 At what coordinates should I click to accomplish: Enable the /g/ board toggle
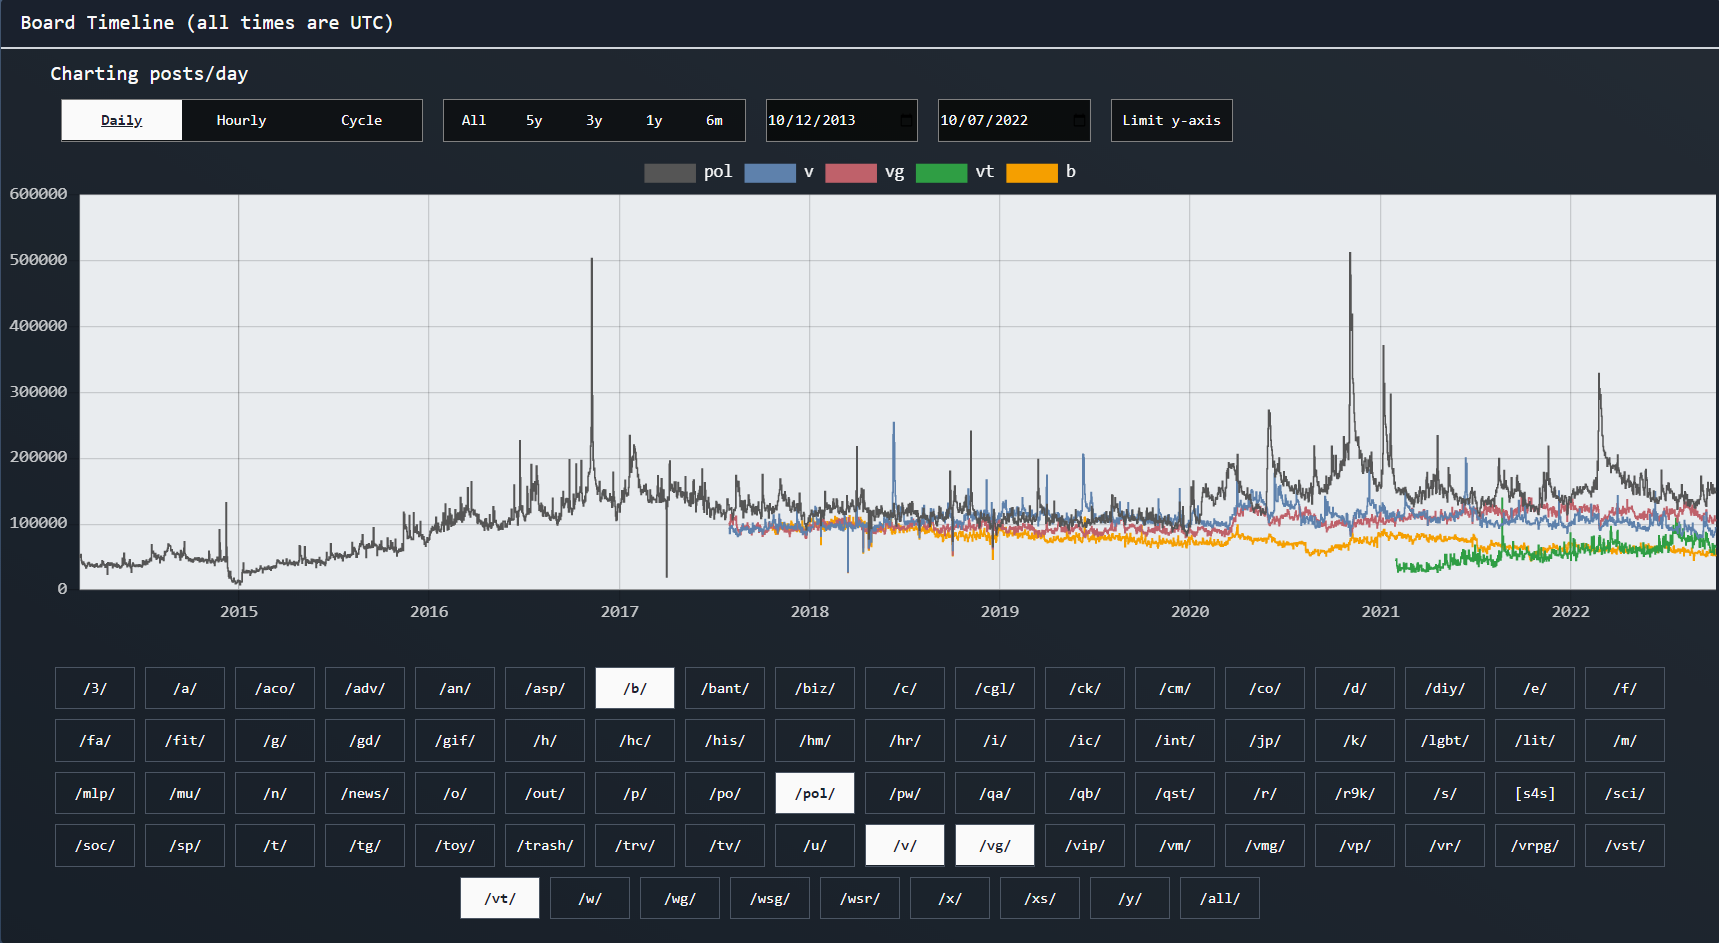point(274,741)
